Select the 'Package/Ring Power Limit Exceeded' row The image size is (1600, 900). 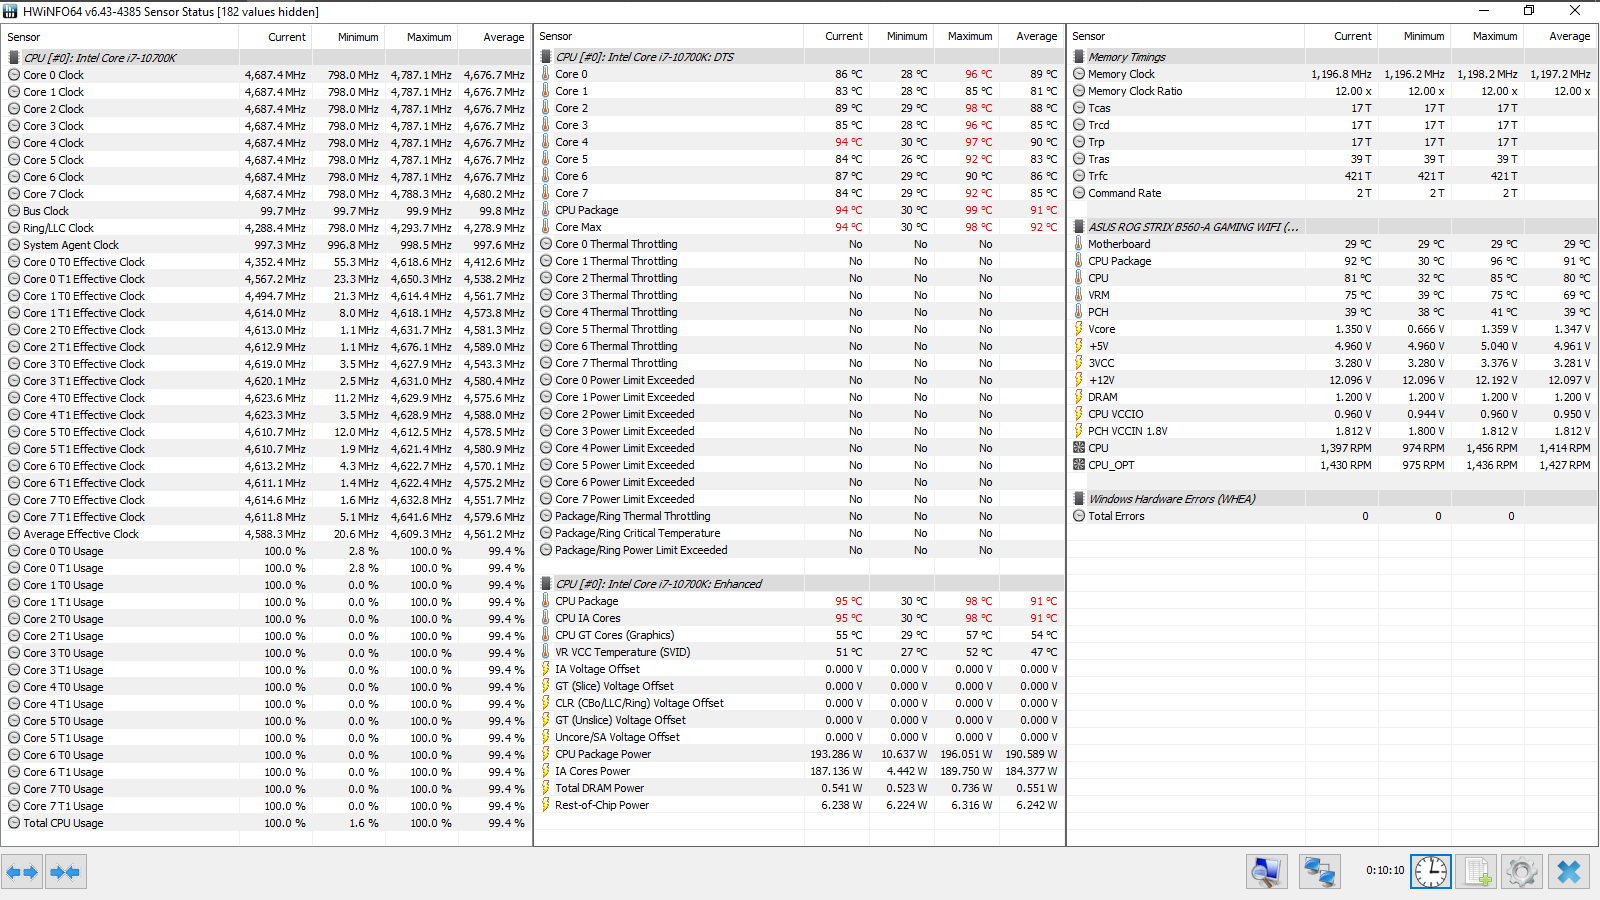pos(800,550)
